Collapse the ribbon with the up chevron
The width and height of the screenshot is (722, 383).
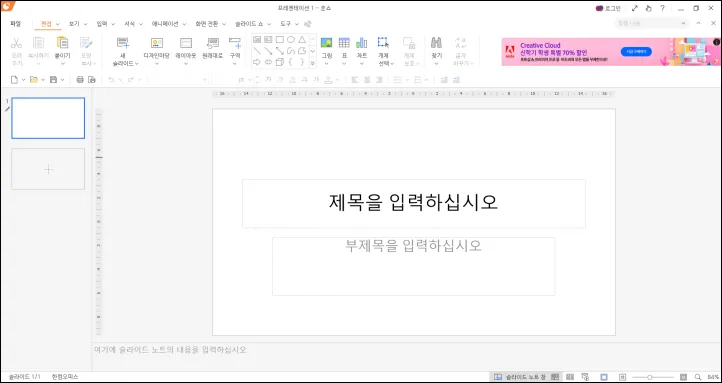tap(699, 23)
